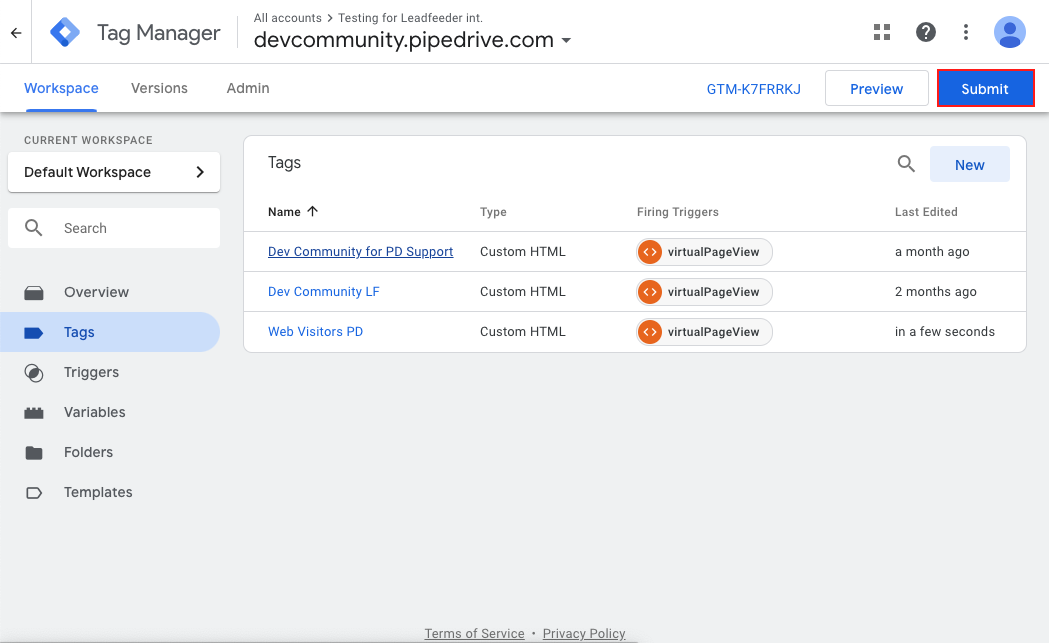This screenshot has height=643, width=1049.
Task: Click the Preview button
Action: coord(876,88)
